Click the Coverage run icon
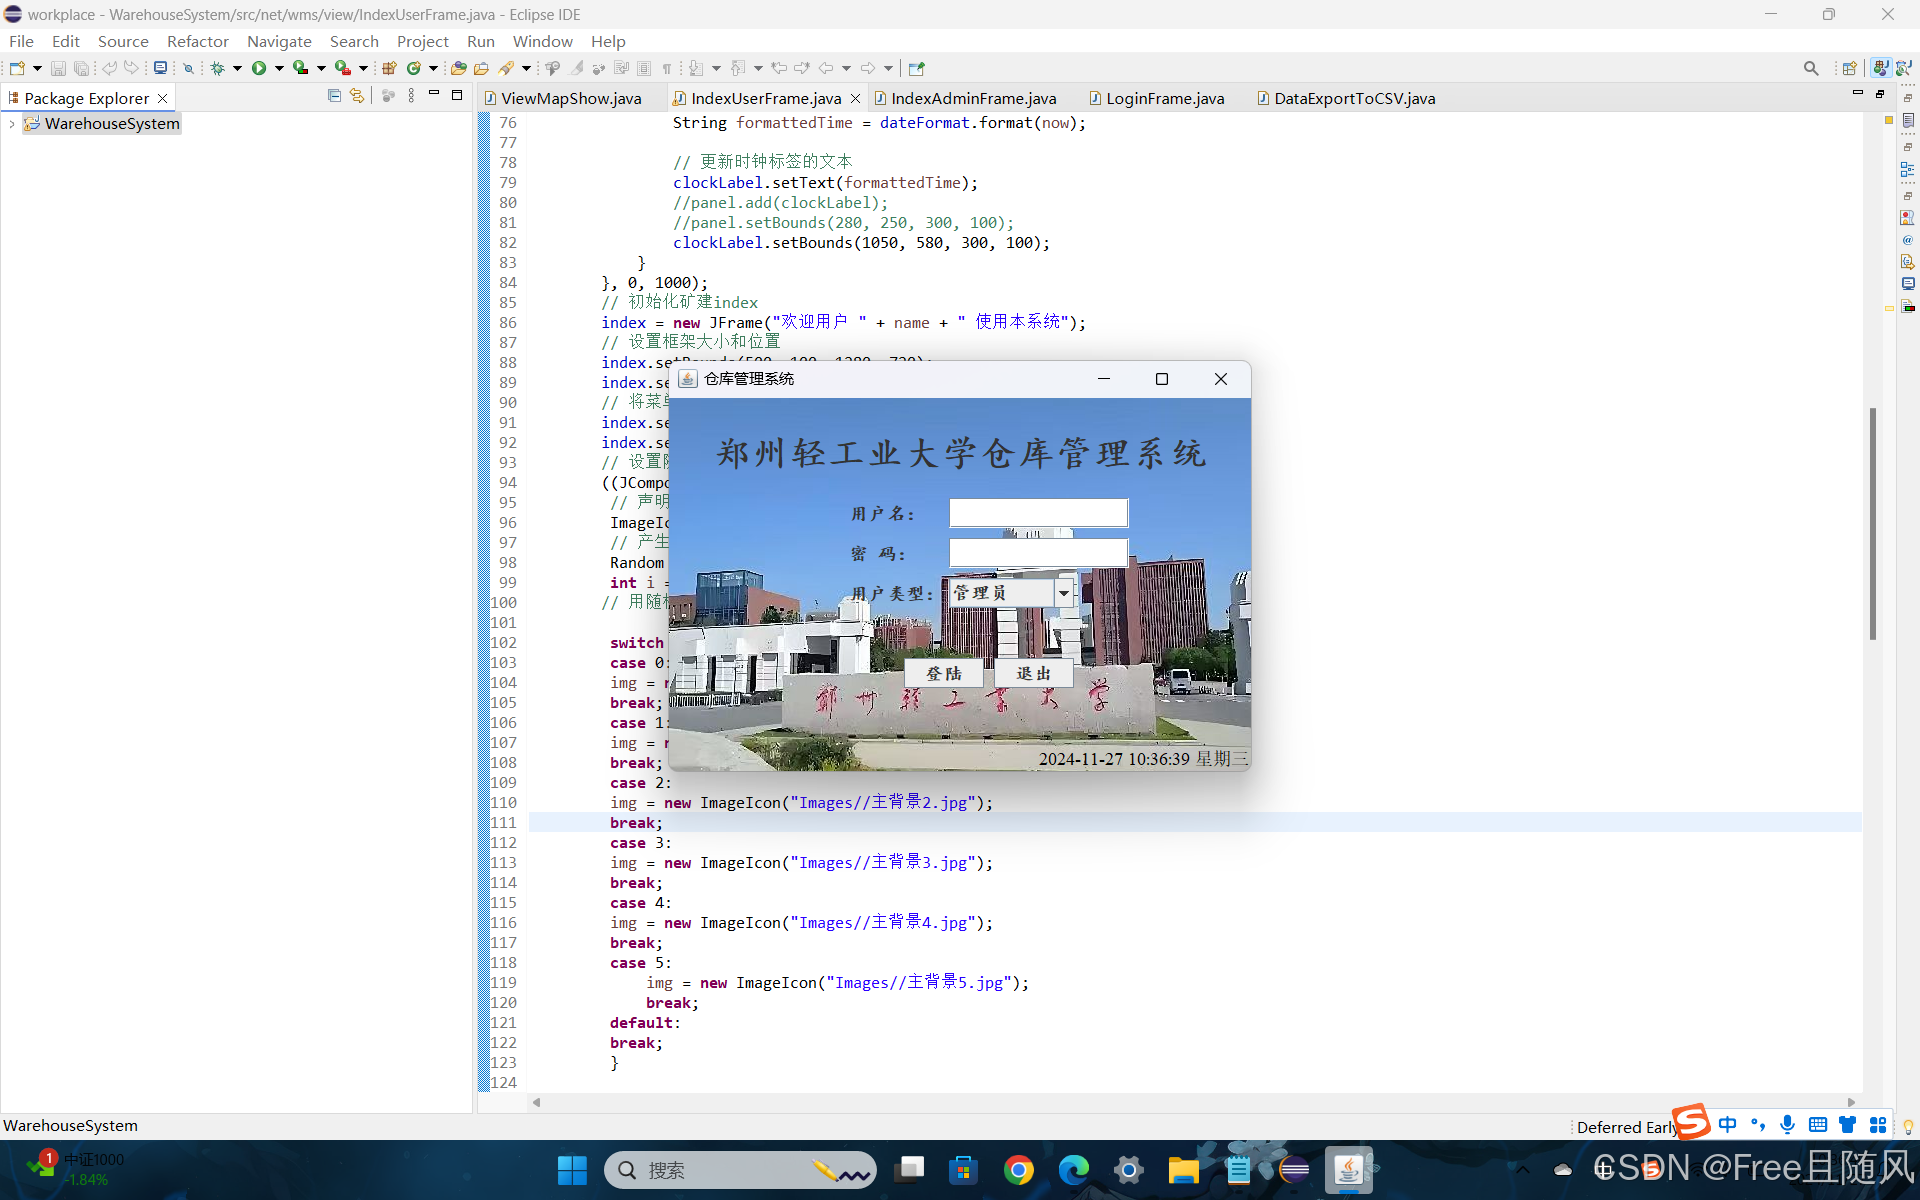Viewport: 1920px width, 1200px height. pos(300,68)
